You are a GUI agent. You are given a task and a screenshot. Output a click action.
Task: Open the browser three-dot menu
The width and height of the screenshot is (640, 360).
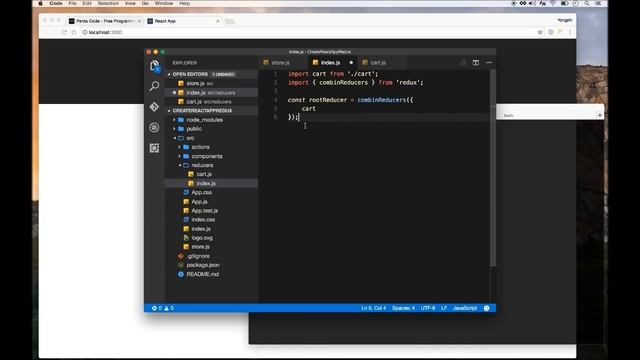click(570, 32)
